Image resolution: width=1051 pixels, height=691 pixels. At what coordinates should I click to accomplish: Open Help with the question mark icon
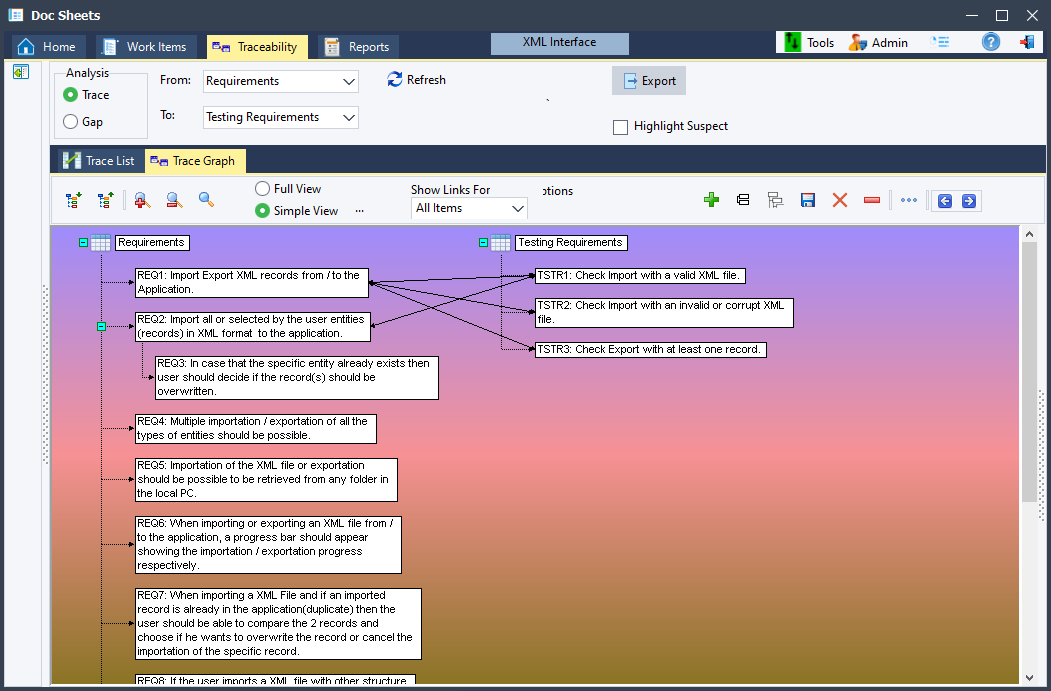pyautogui.click(x=990, y=41)
